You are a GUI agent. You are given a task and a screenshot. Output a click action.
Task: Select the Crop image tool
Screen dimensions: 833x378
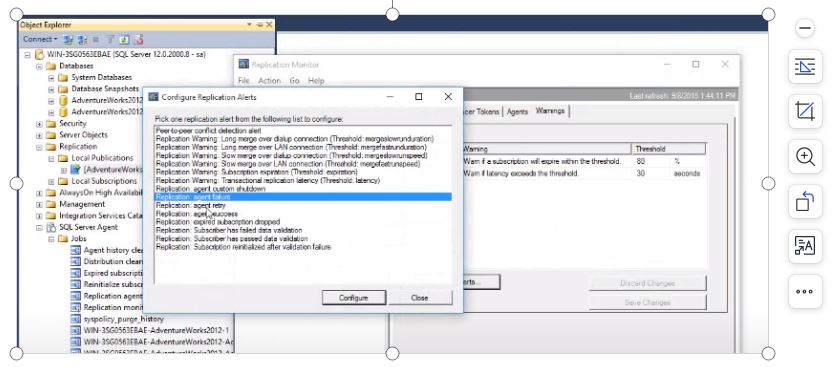coord(805,111)
